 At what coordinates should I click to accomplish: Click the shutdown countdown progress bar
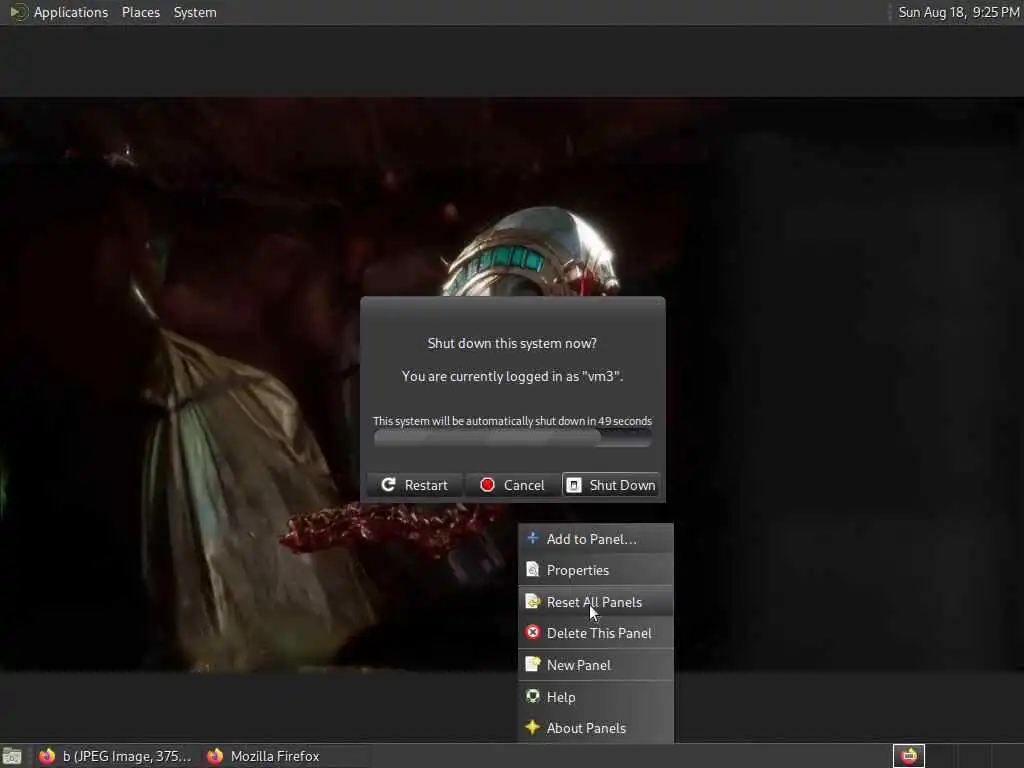coord(513,438)
